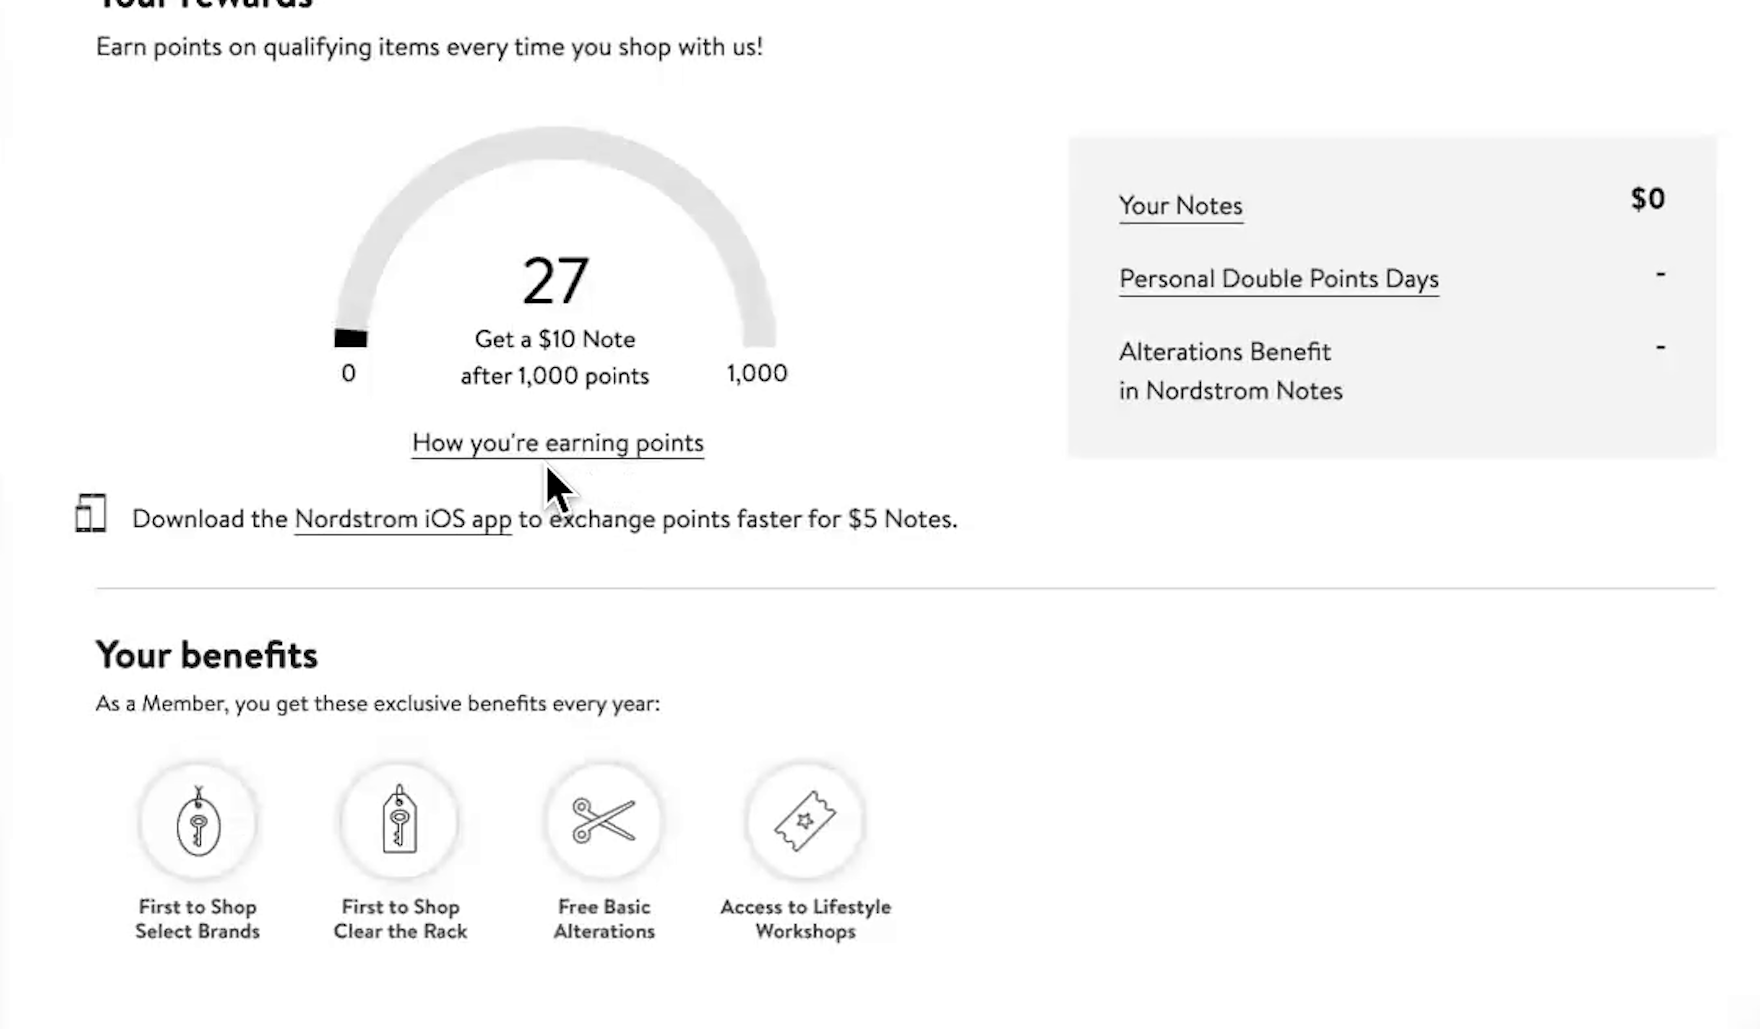Open How you're earning points link
1760x1029 pixels.
[x=558, y=443]
